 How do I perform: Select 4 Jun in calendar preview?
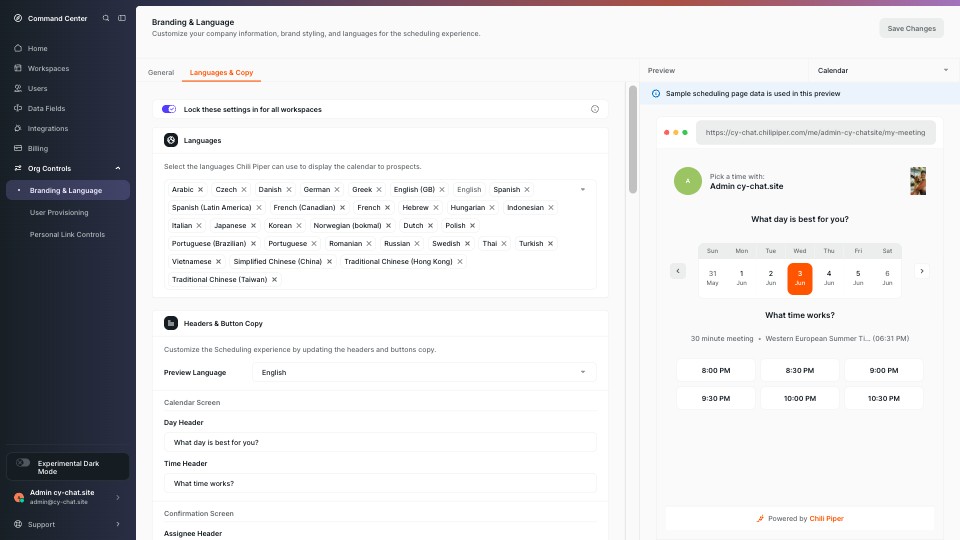[829, 279]
